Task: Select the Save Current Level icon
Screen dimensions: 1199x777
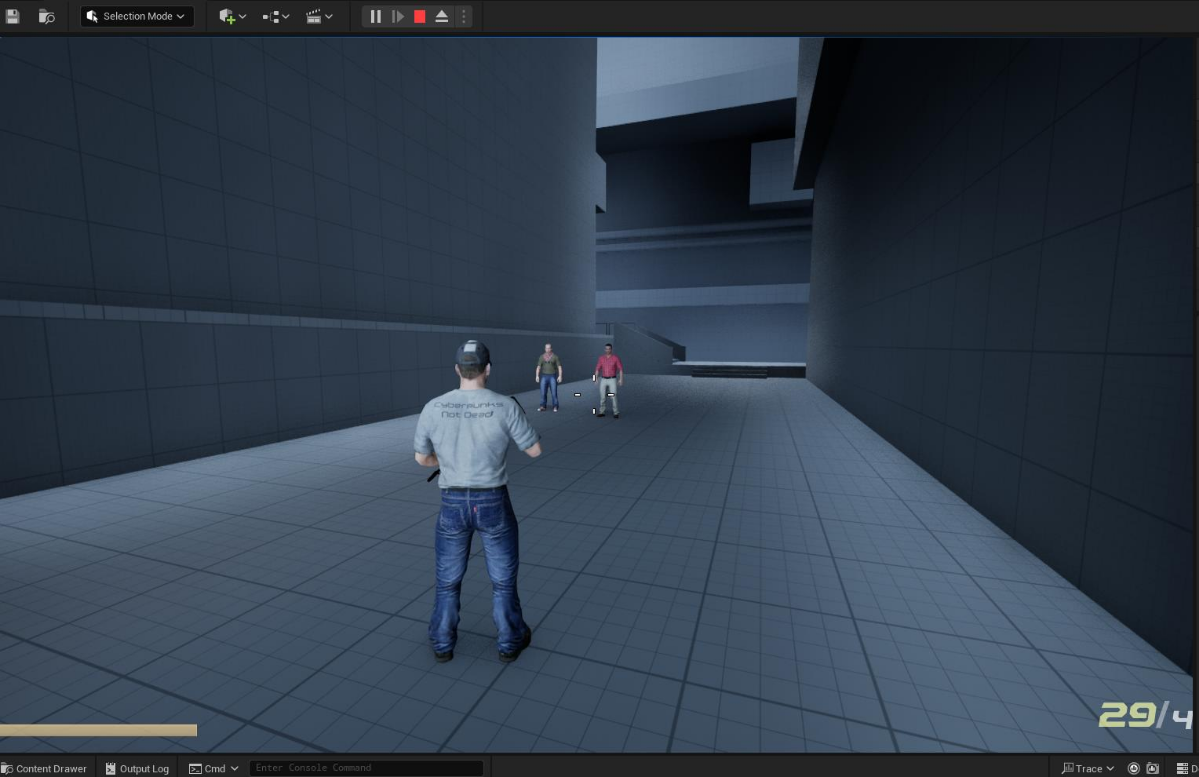Action: click(x=13, y=16)
